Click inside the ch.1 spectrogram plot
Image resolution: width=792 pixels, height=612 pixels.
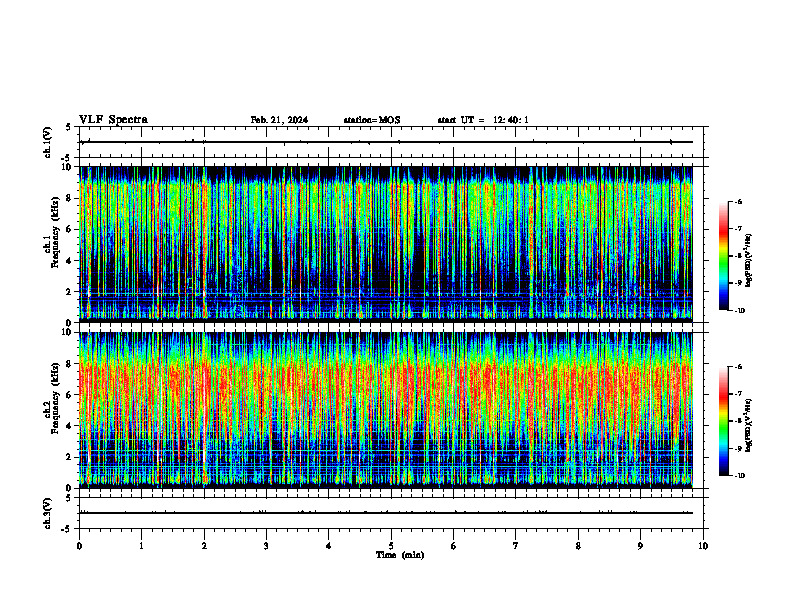pyautogui.click(x=386, y=244)
